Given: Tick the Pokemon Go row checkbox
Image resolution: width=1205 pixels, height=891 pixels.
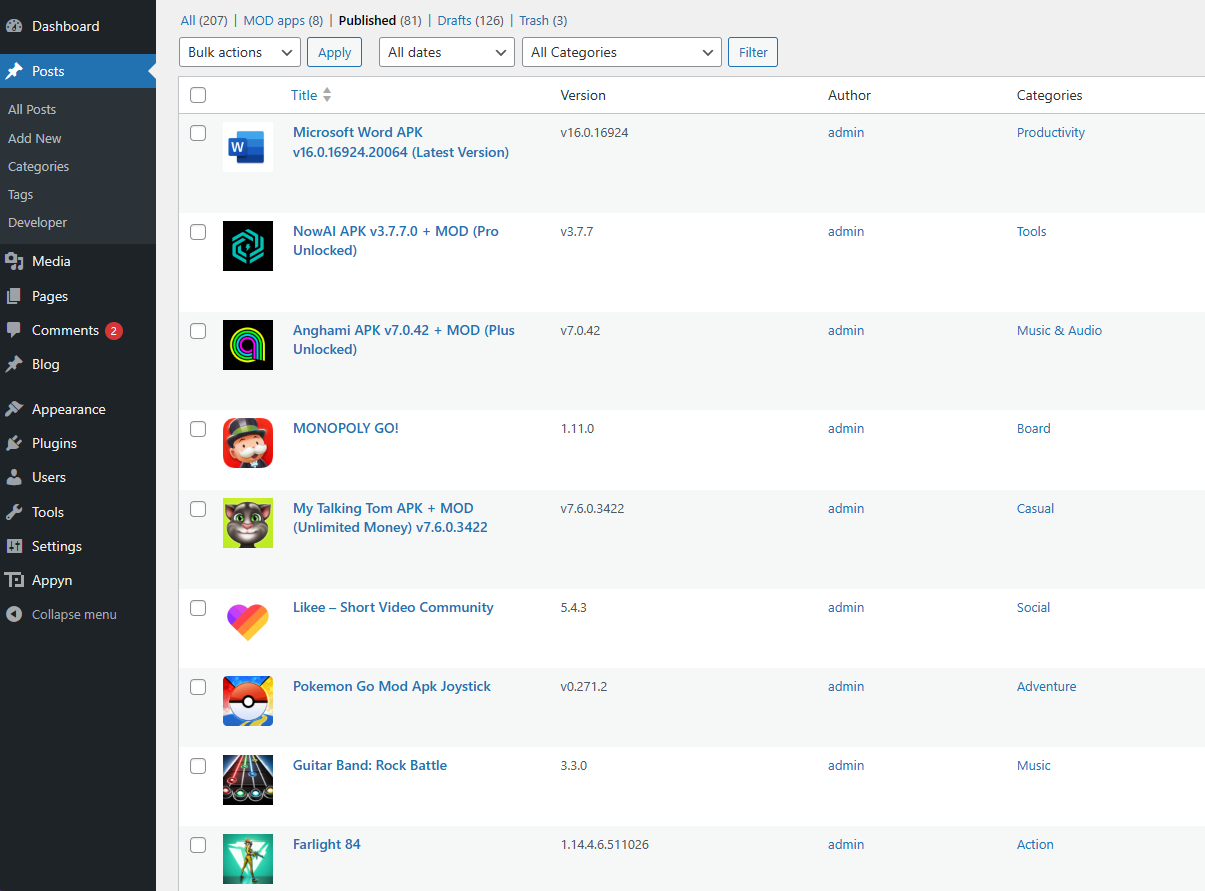Looking at the screenshot, I should click(198, 687).
